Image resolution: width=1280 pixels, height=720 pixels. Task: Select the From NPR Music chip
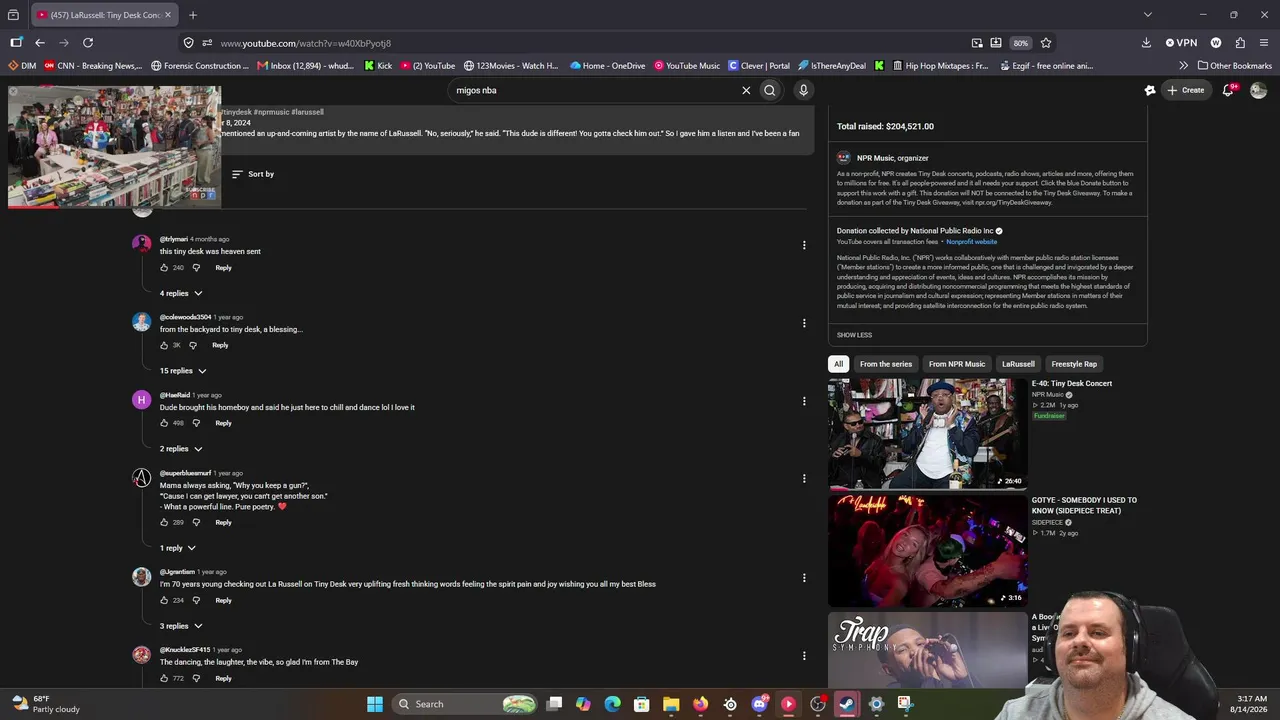click(x=957, y=364)
